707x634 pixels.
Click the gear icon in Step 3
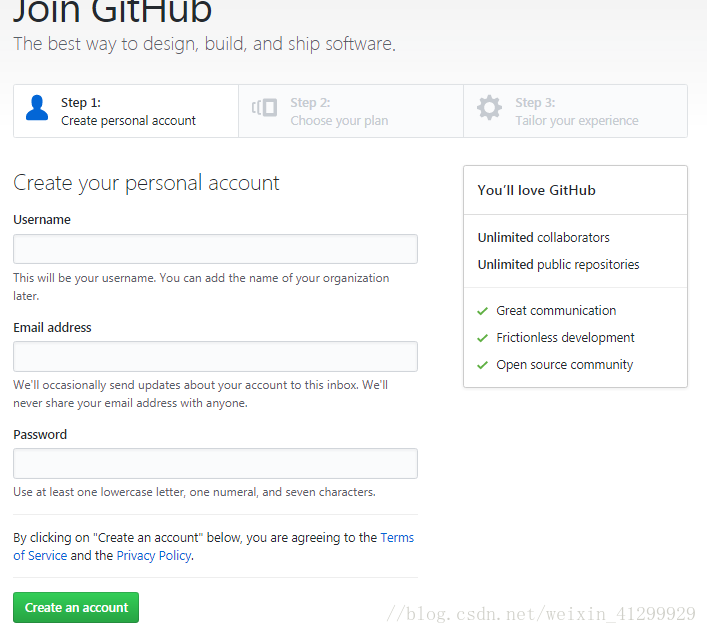coord(489,108)
